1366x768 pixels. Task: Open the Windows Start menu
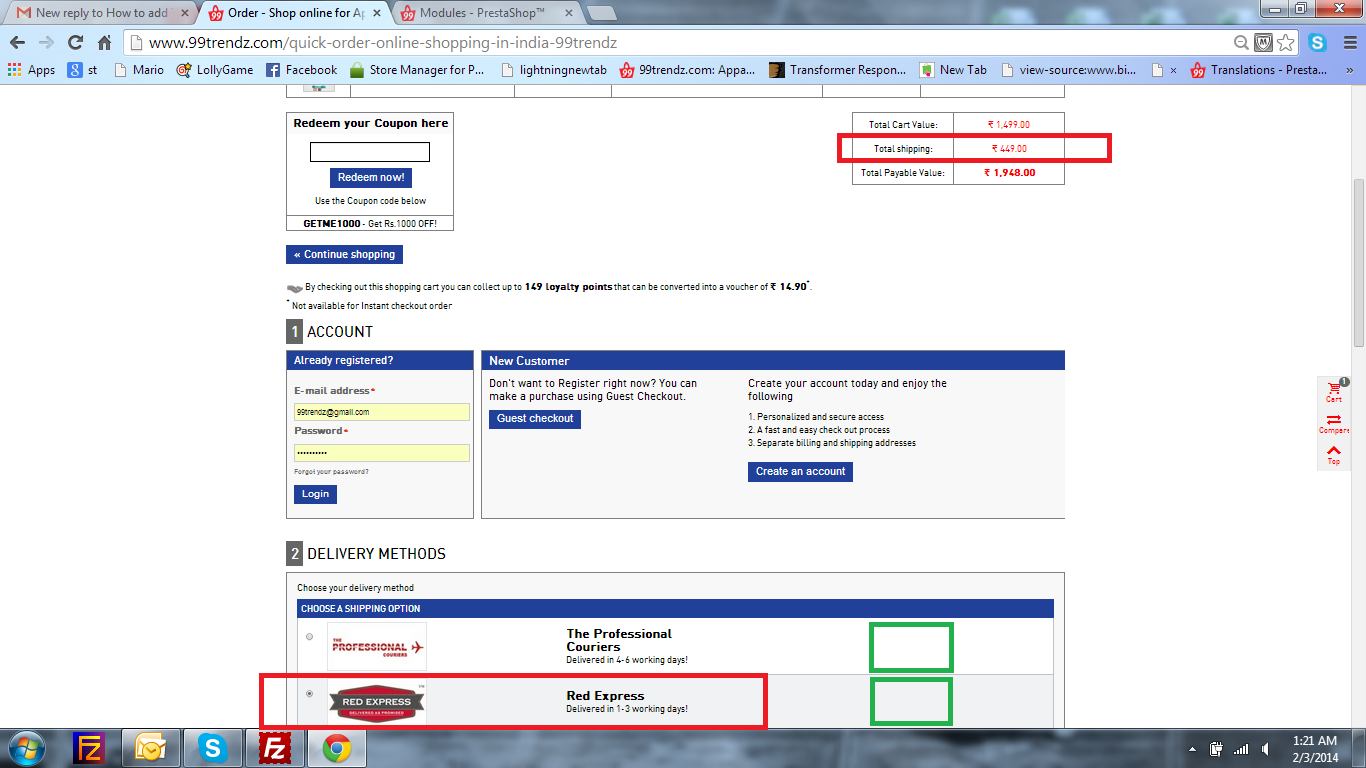click(x=27, y=748)
